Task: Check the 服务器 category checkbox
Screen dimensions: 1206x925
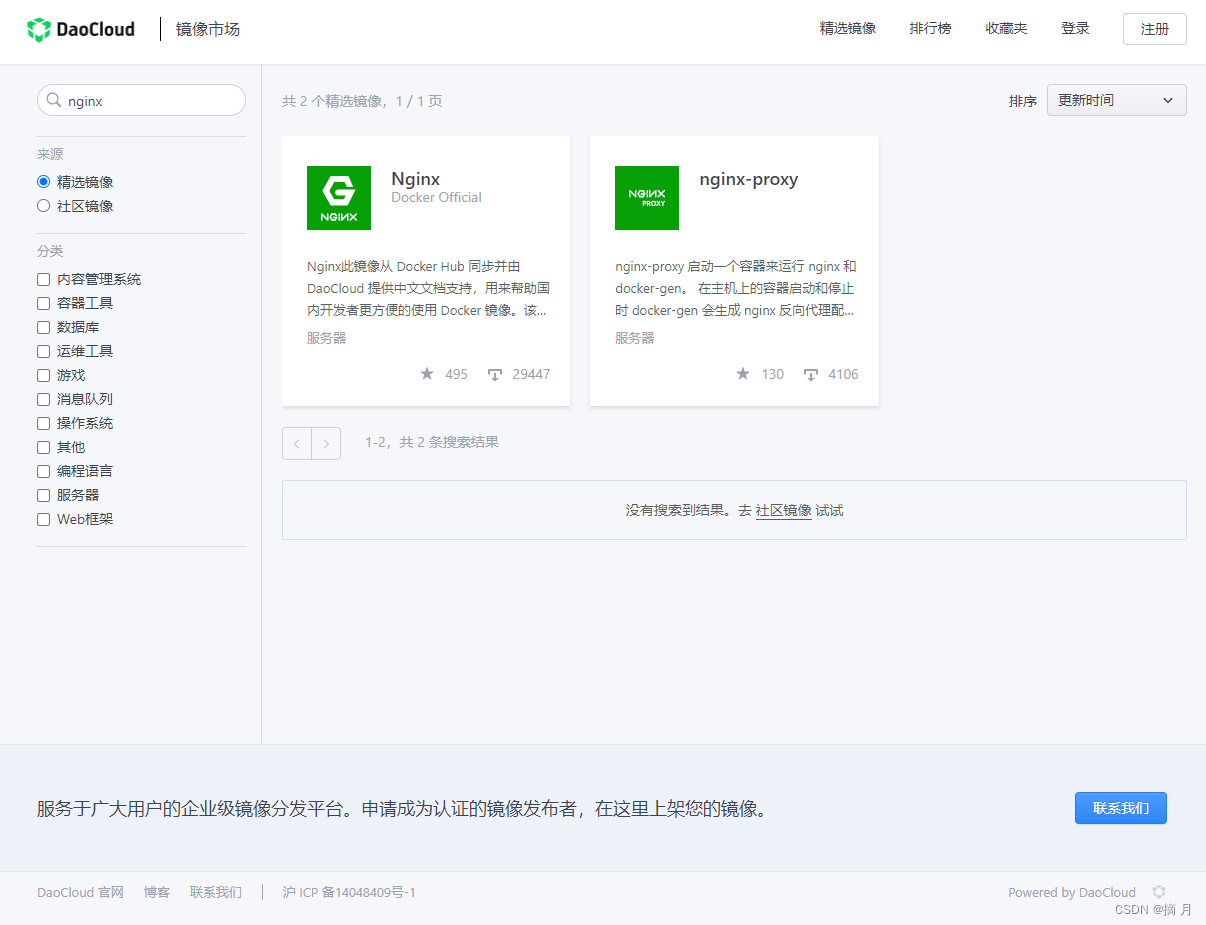Action: (43, 495)
